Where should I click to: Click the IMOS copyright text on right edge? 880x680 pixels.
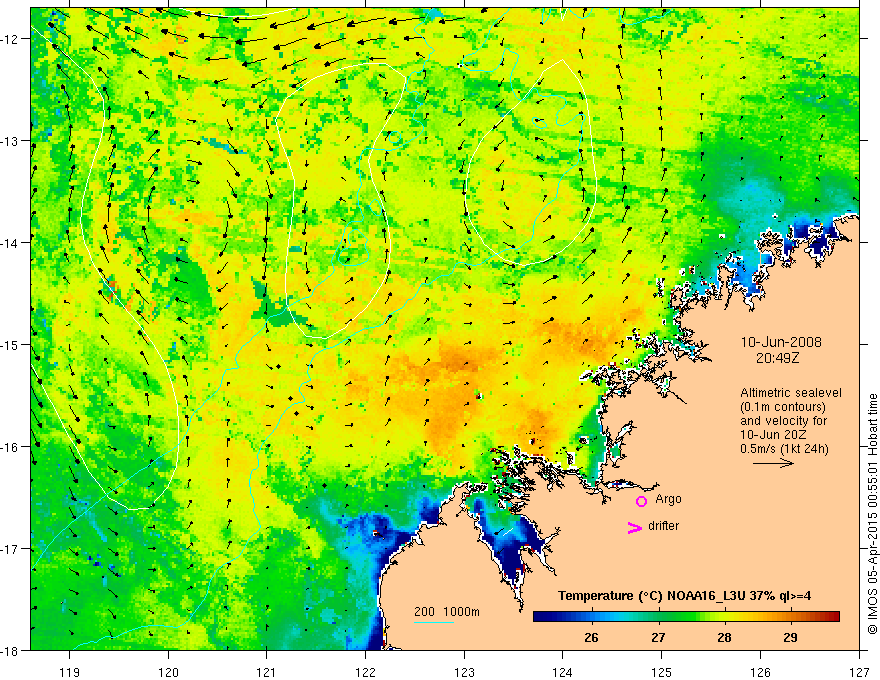point(872,514)
